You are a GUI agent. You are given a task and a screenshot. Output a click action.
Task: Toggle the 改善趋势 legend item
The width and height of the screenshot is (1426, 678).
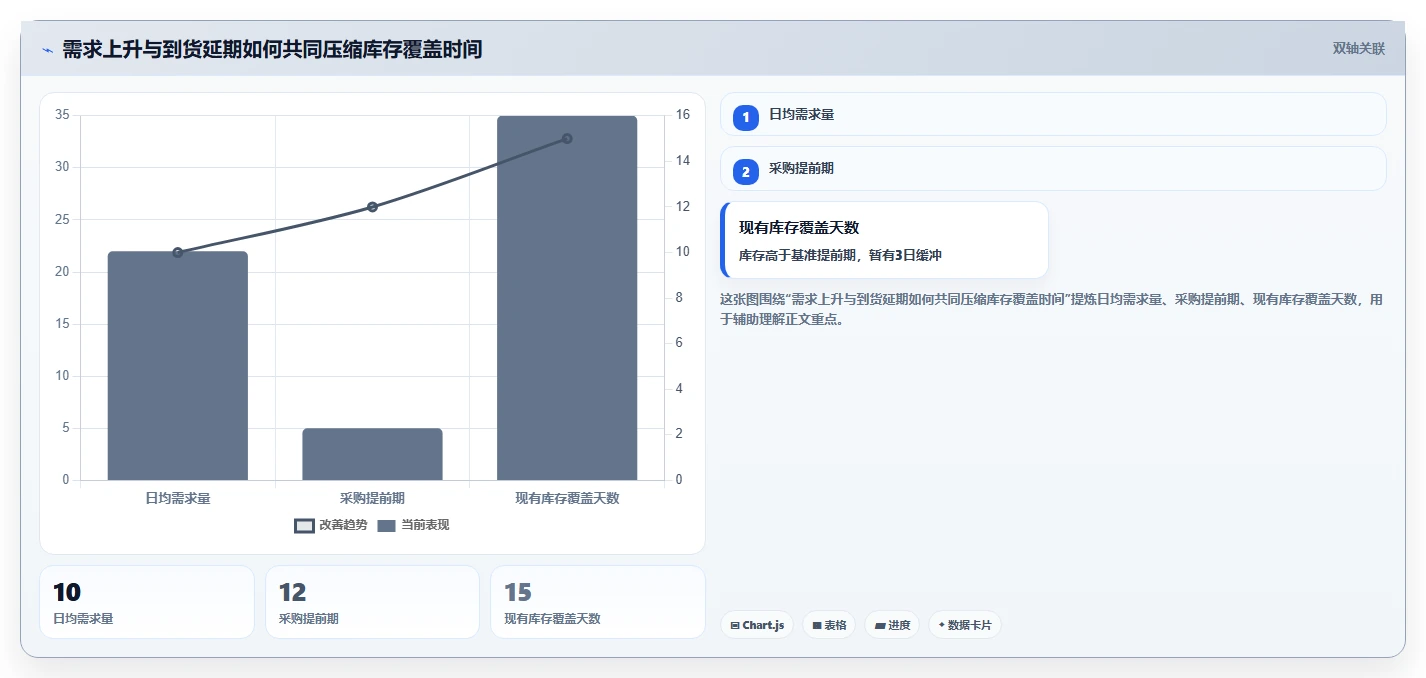tap(331, 525)
